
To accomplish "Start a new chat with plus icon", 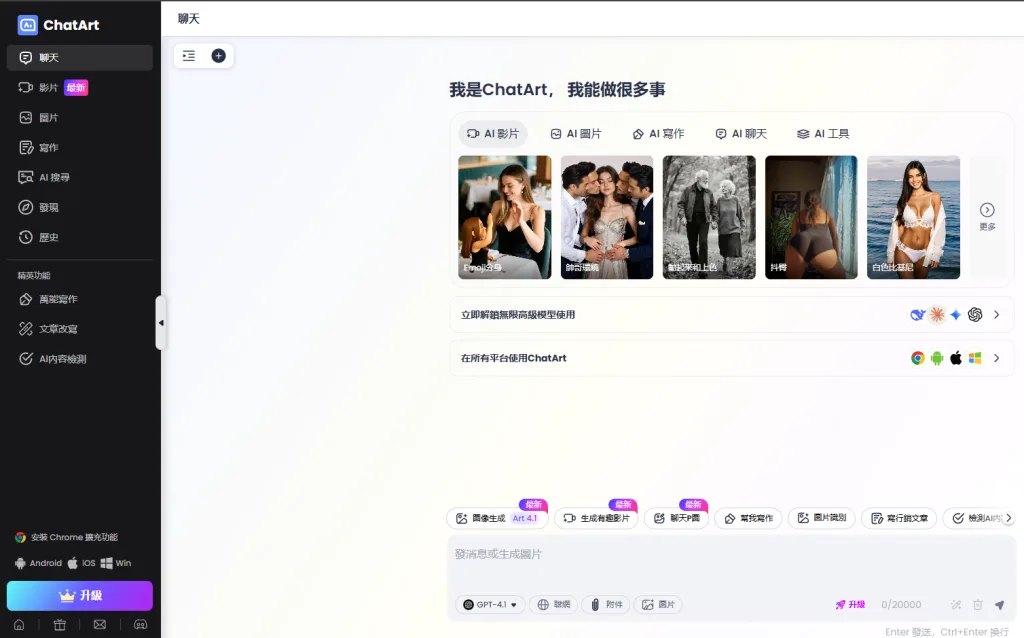I will (x=219, y=56).
